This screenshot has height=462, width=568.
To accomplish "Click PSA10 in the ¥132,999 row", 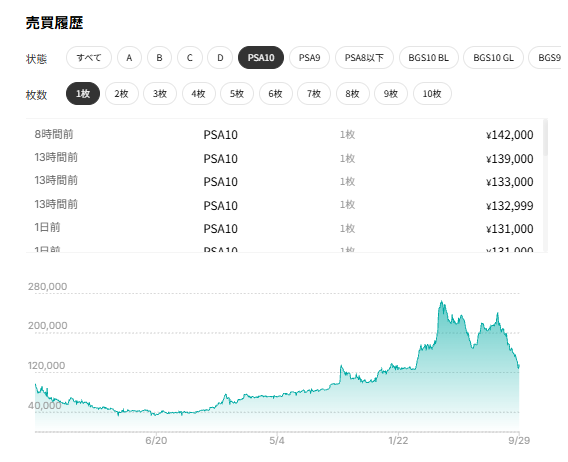I will coord(221,206).
